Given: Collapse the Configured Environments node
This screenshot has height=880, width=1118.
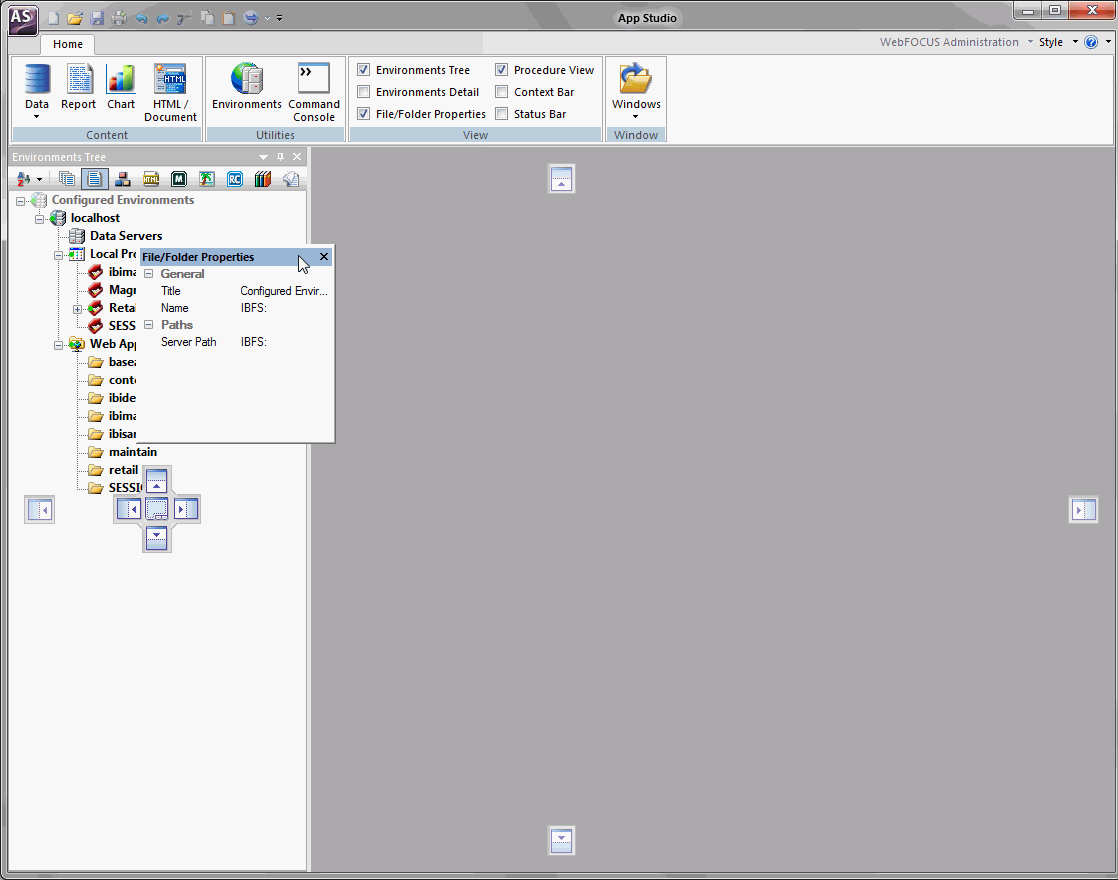Looking at the screenshot, I should [x=21, y=201].
